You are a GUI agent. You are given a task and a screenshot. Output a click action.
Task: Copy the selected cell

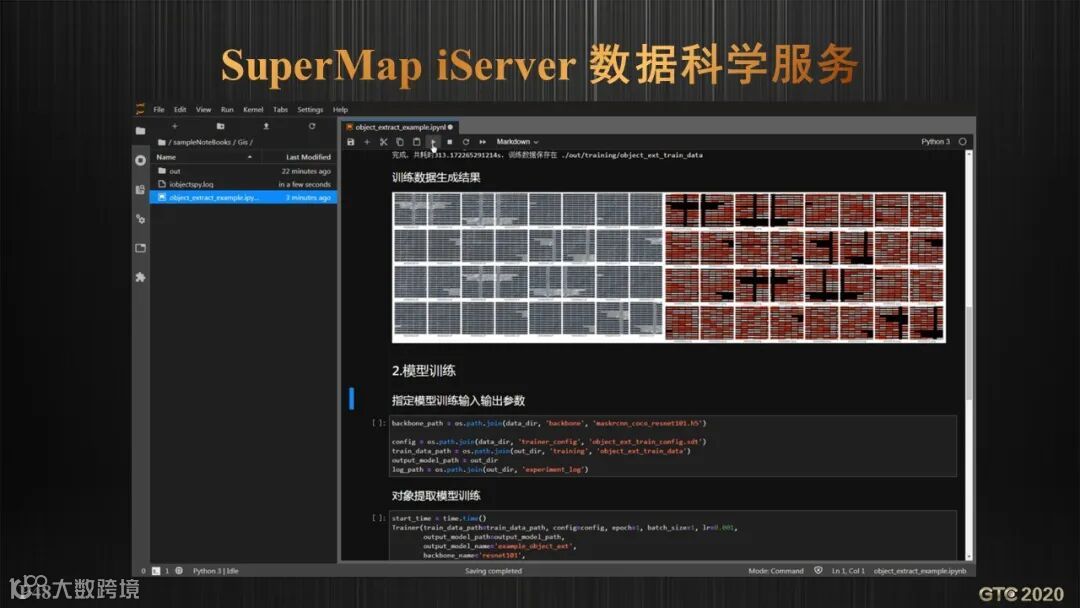point(400,142)
